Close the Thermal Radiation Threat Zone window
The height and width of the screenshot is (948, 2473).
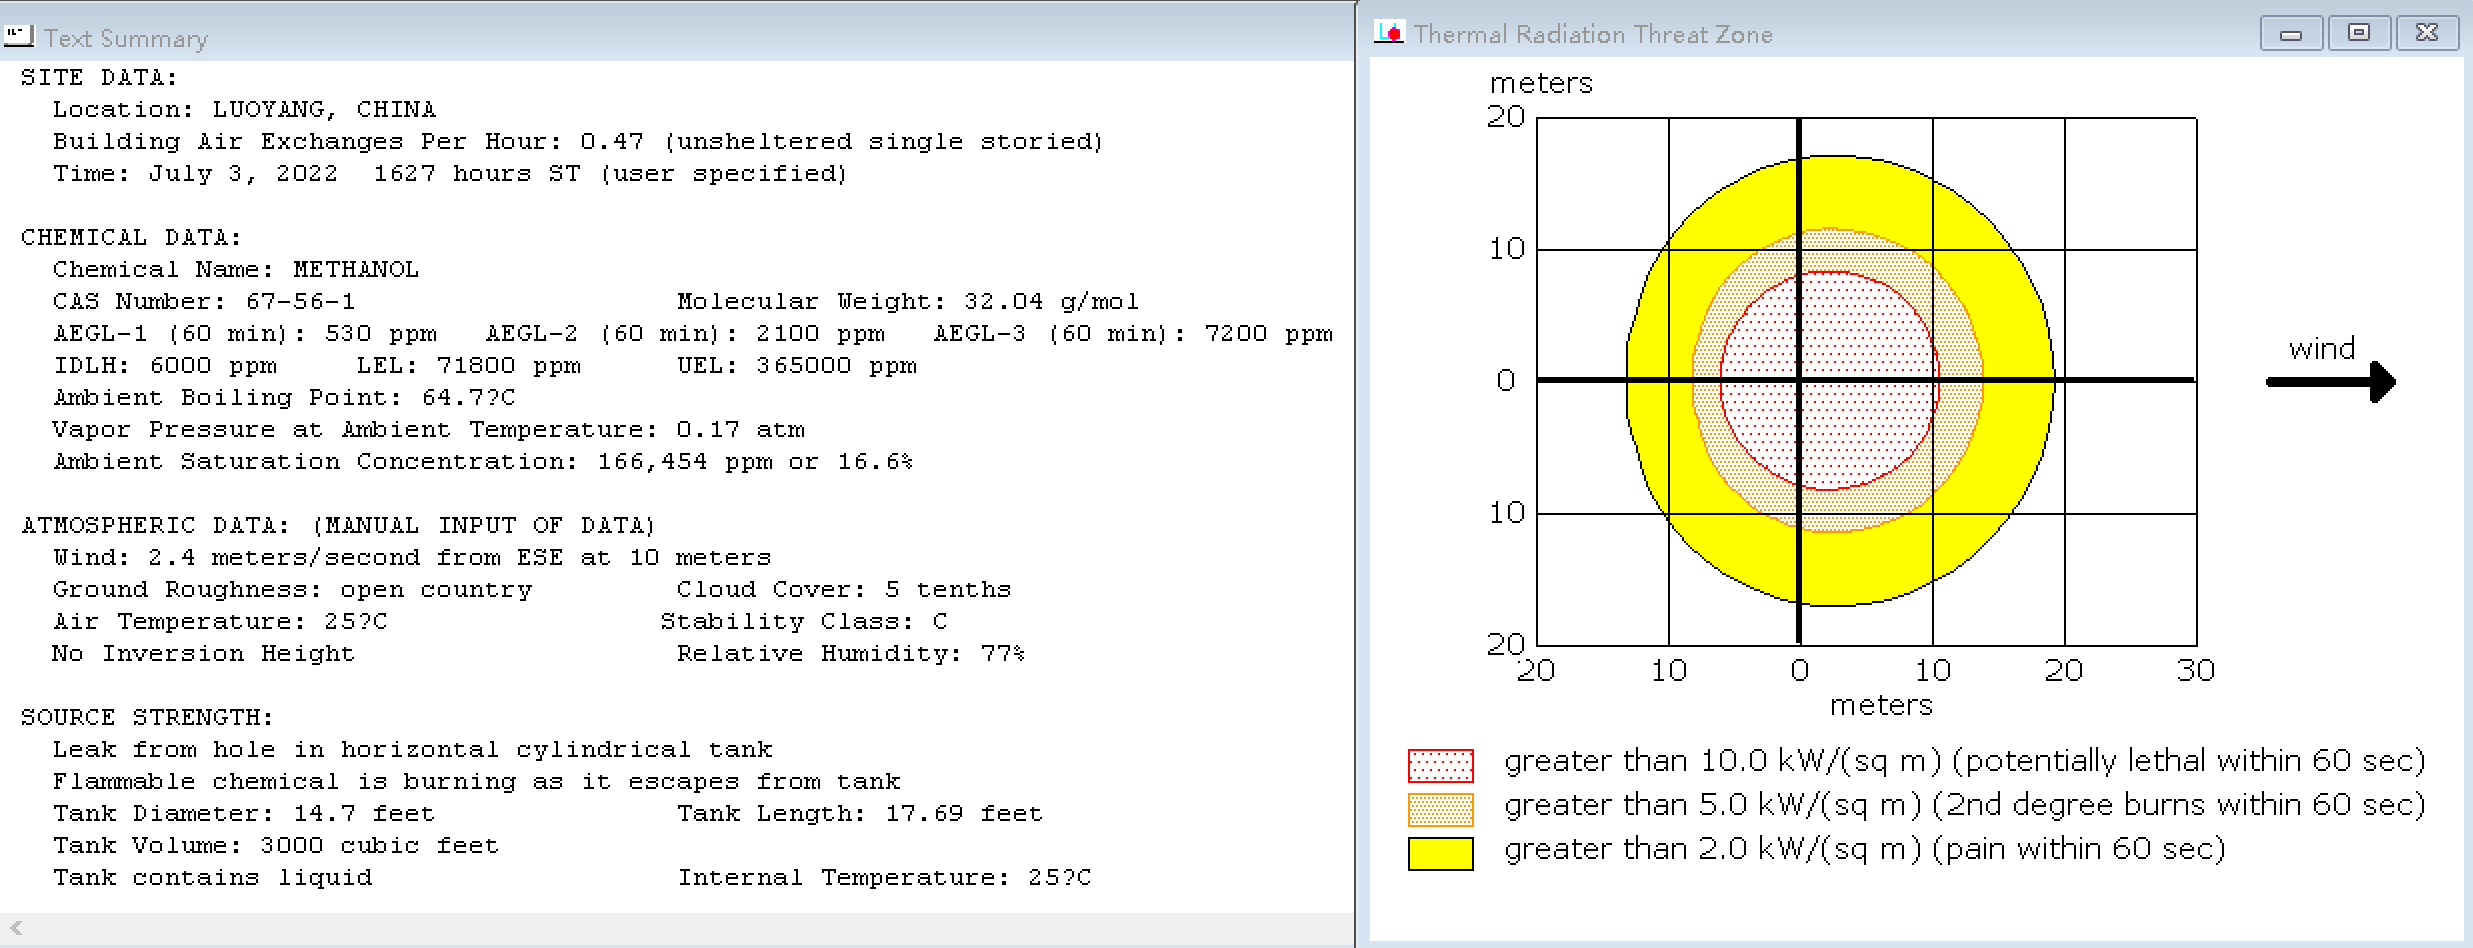click(x=2427, y=33)
